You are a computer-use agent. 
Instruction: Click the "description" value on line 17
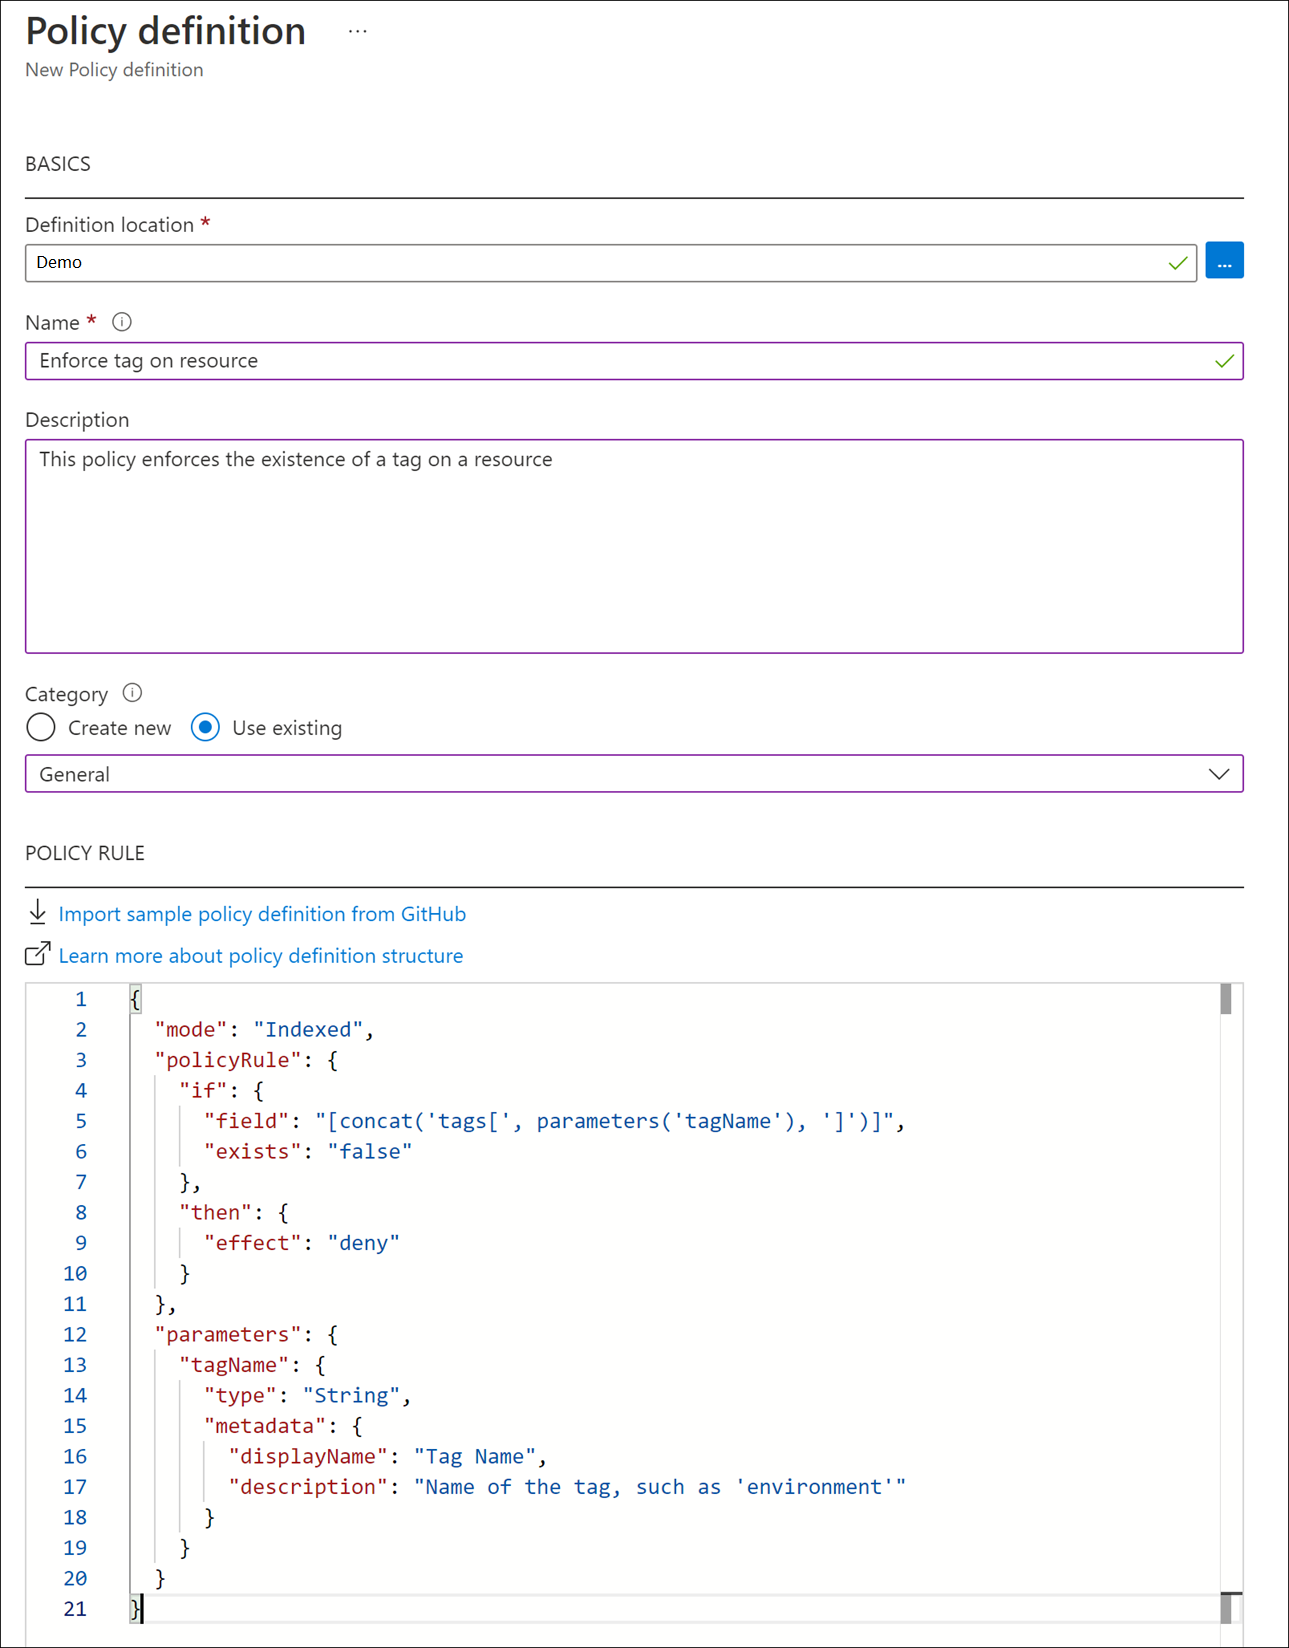point(660,1487)
